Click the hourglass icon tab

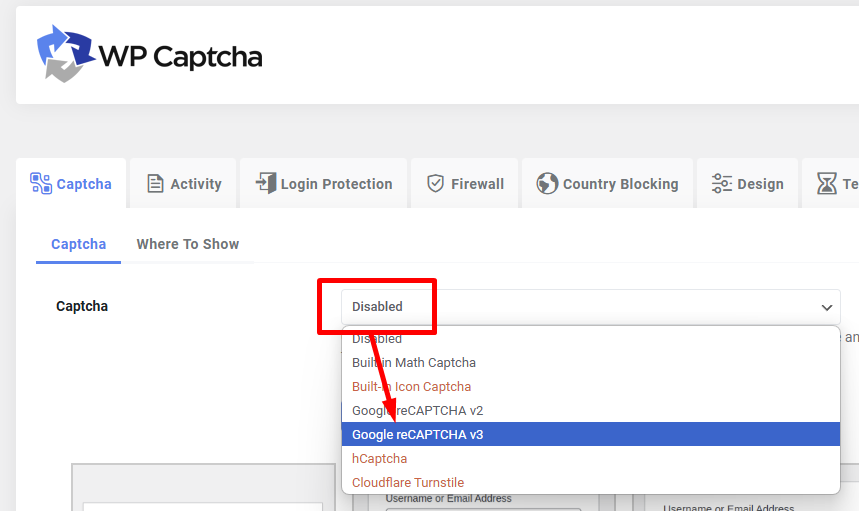(x=827, y=184)
